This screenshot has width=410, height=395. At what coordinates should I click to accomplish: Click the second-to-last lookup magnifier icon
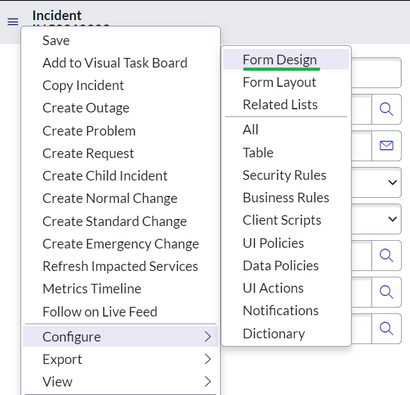pyautogui.click(x=386, y=292)
